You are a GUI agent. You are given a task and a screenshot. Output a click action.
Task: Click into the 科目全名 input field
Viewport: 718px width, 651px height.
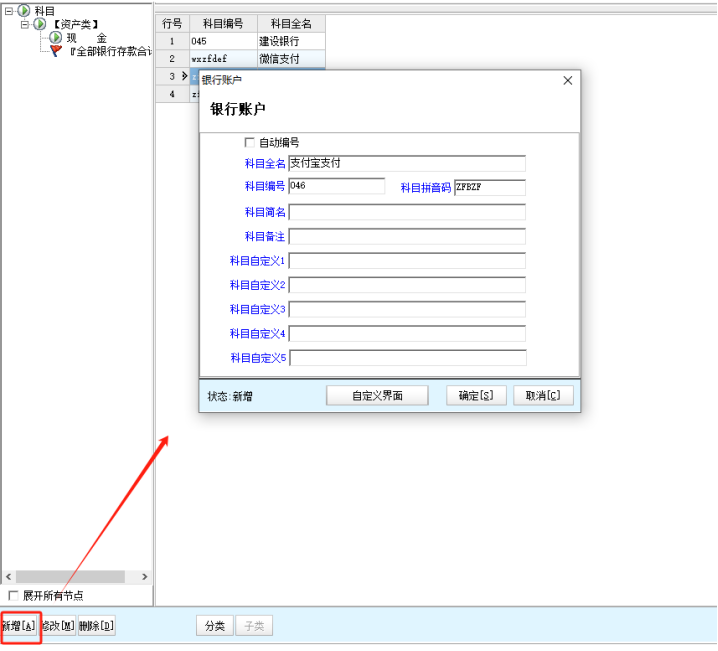pyautogui.click(x=407, y=163)
